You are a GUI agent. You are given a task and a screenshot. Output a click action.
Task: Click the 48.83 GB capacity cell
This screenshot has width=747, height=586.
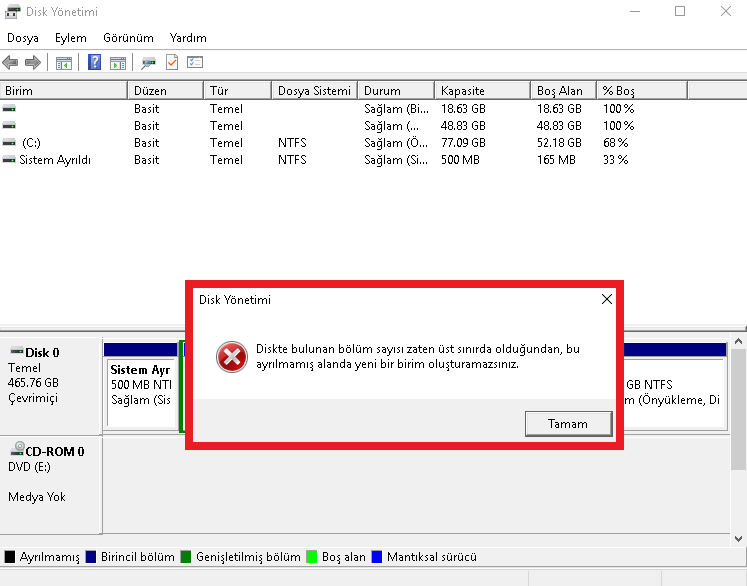coord(463,126)
